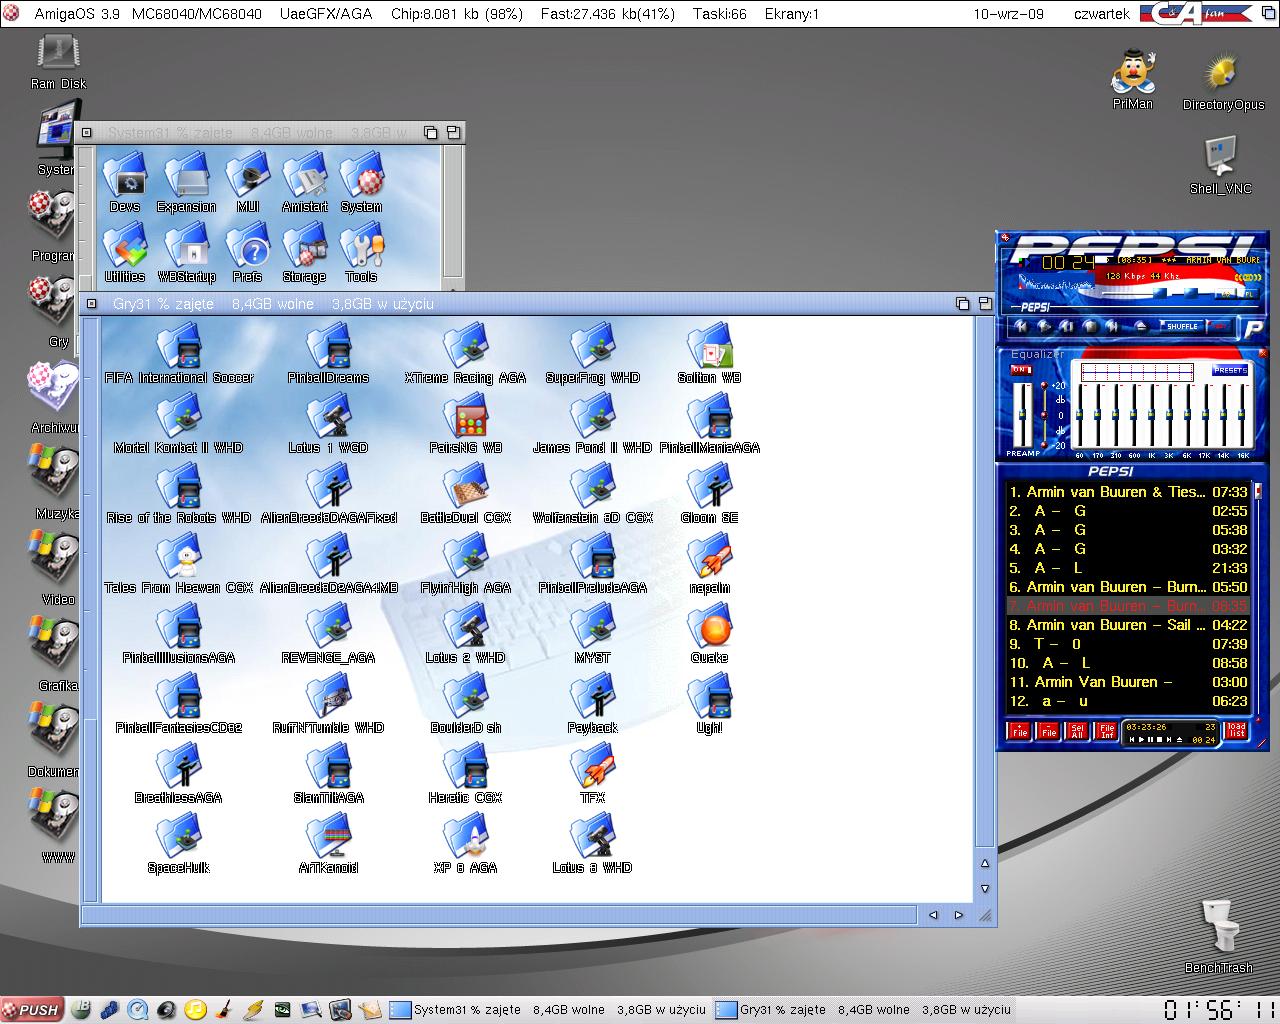Open the Utilities drawer in System window

pyautogui.click(x=125, y=254)
